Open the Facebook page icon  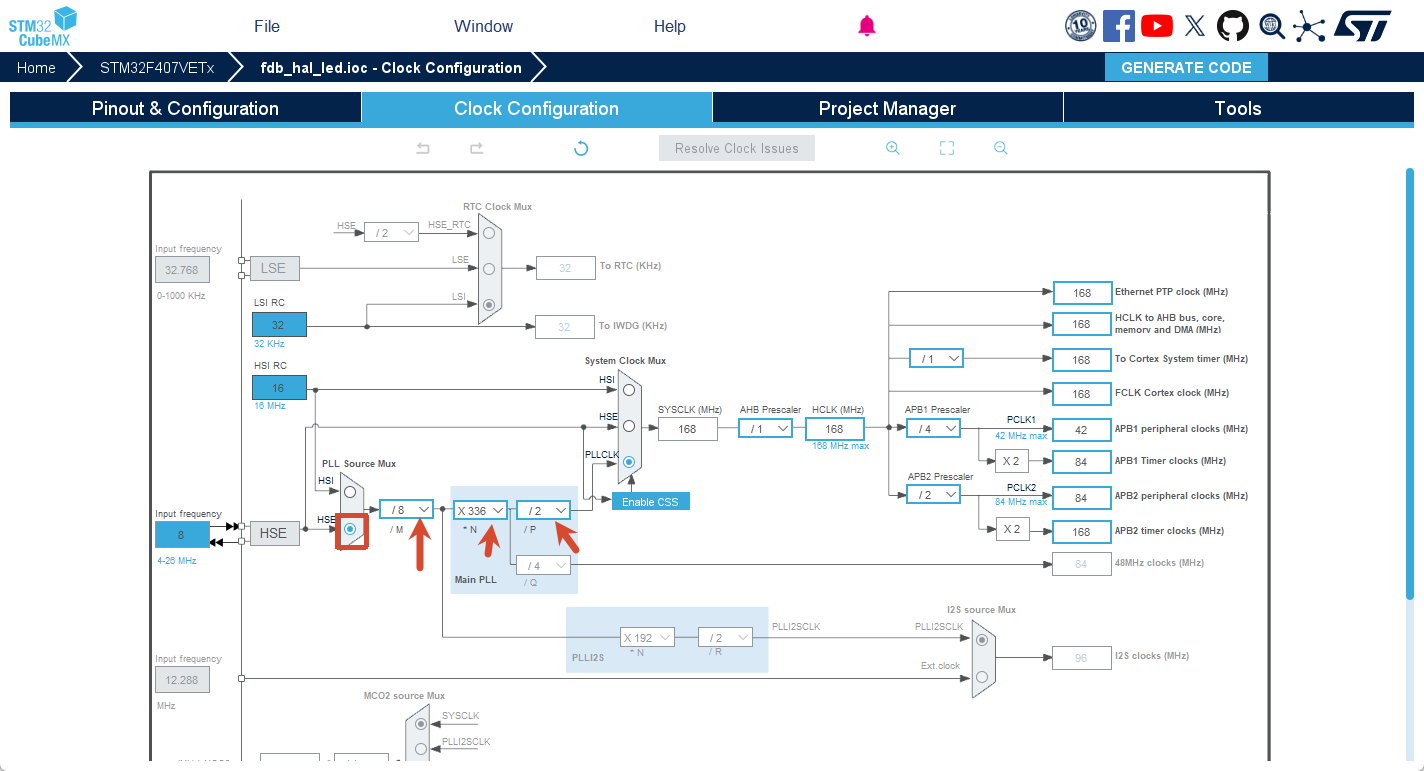click(x=1119, y=26)
